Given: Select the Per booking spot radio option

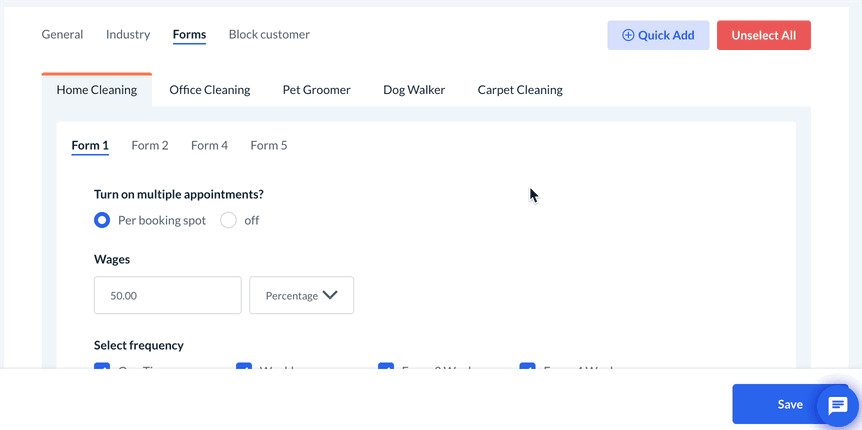Looking at the screenshot, I should coord(102,220).
